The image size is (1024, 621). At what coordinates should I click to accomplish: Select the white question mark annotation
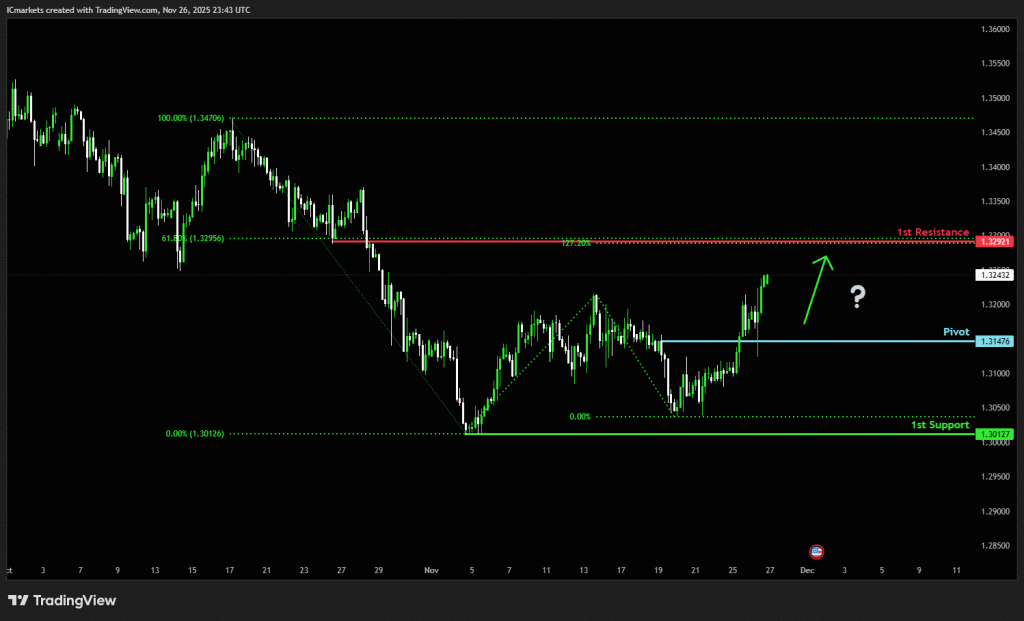coord(856,295)
